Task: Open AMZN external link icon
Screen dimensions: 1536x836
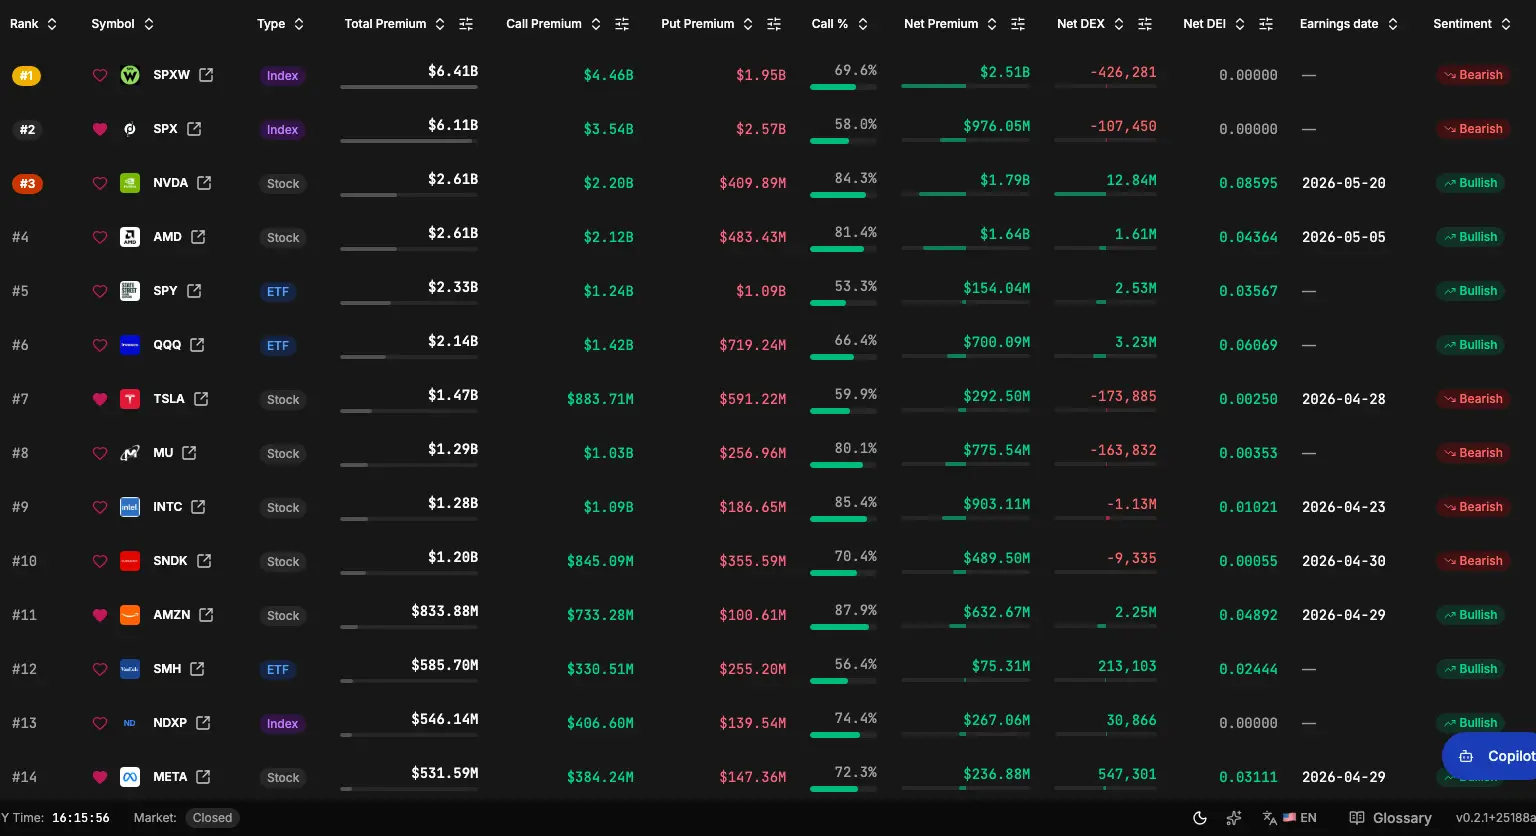Action: tap(206, 615)
